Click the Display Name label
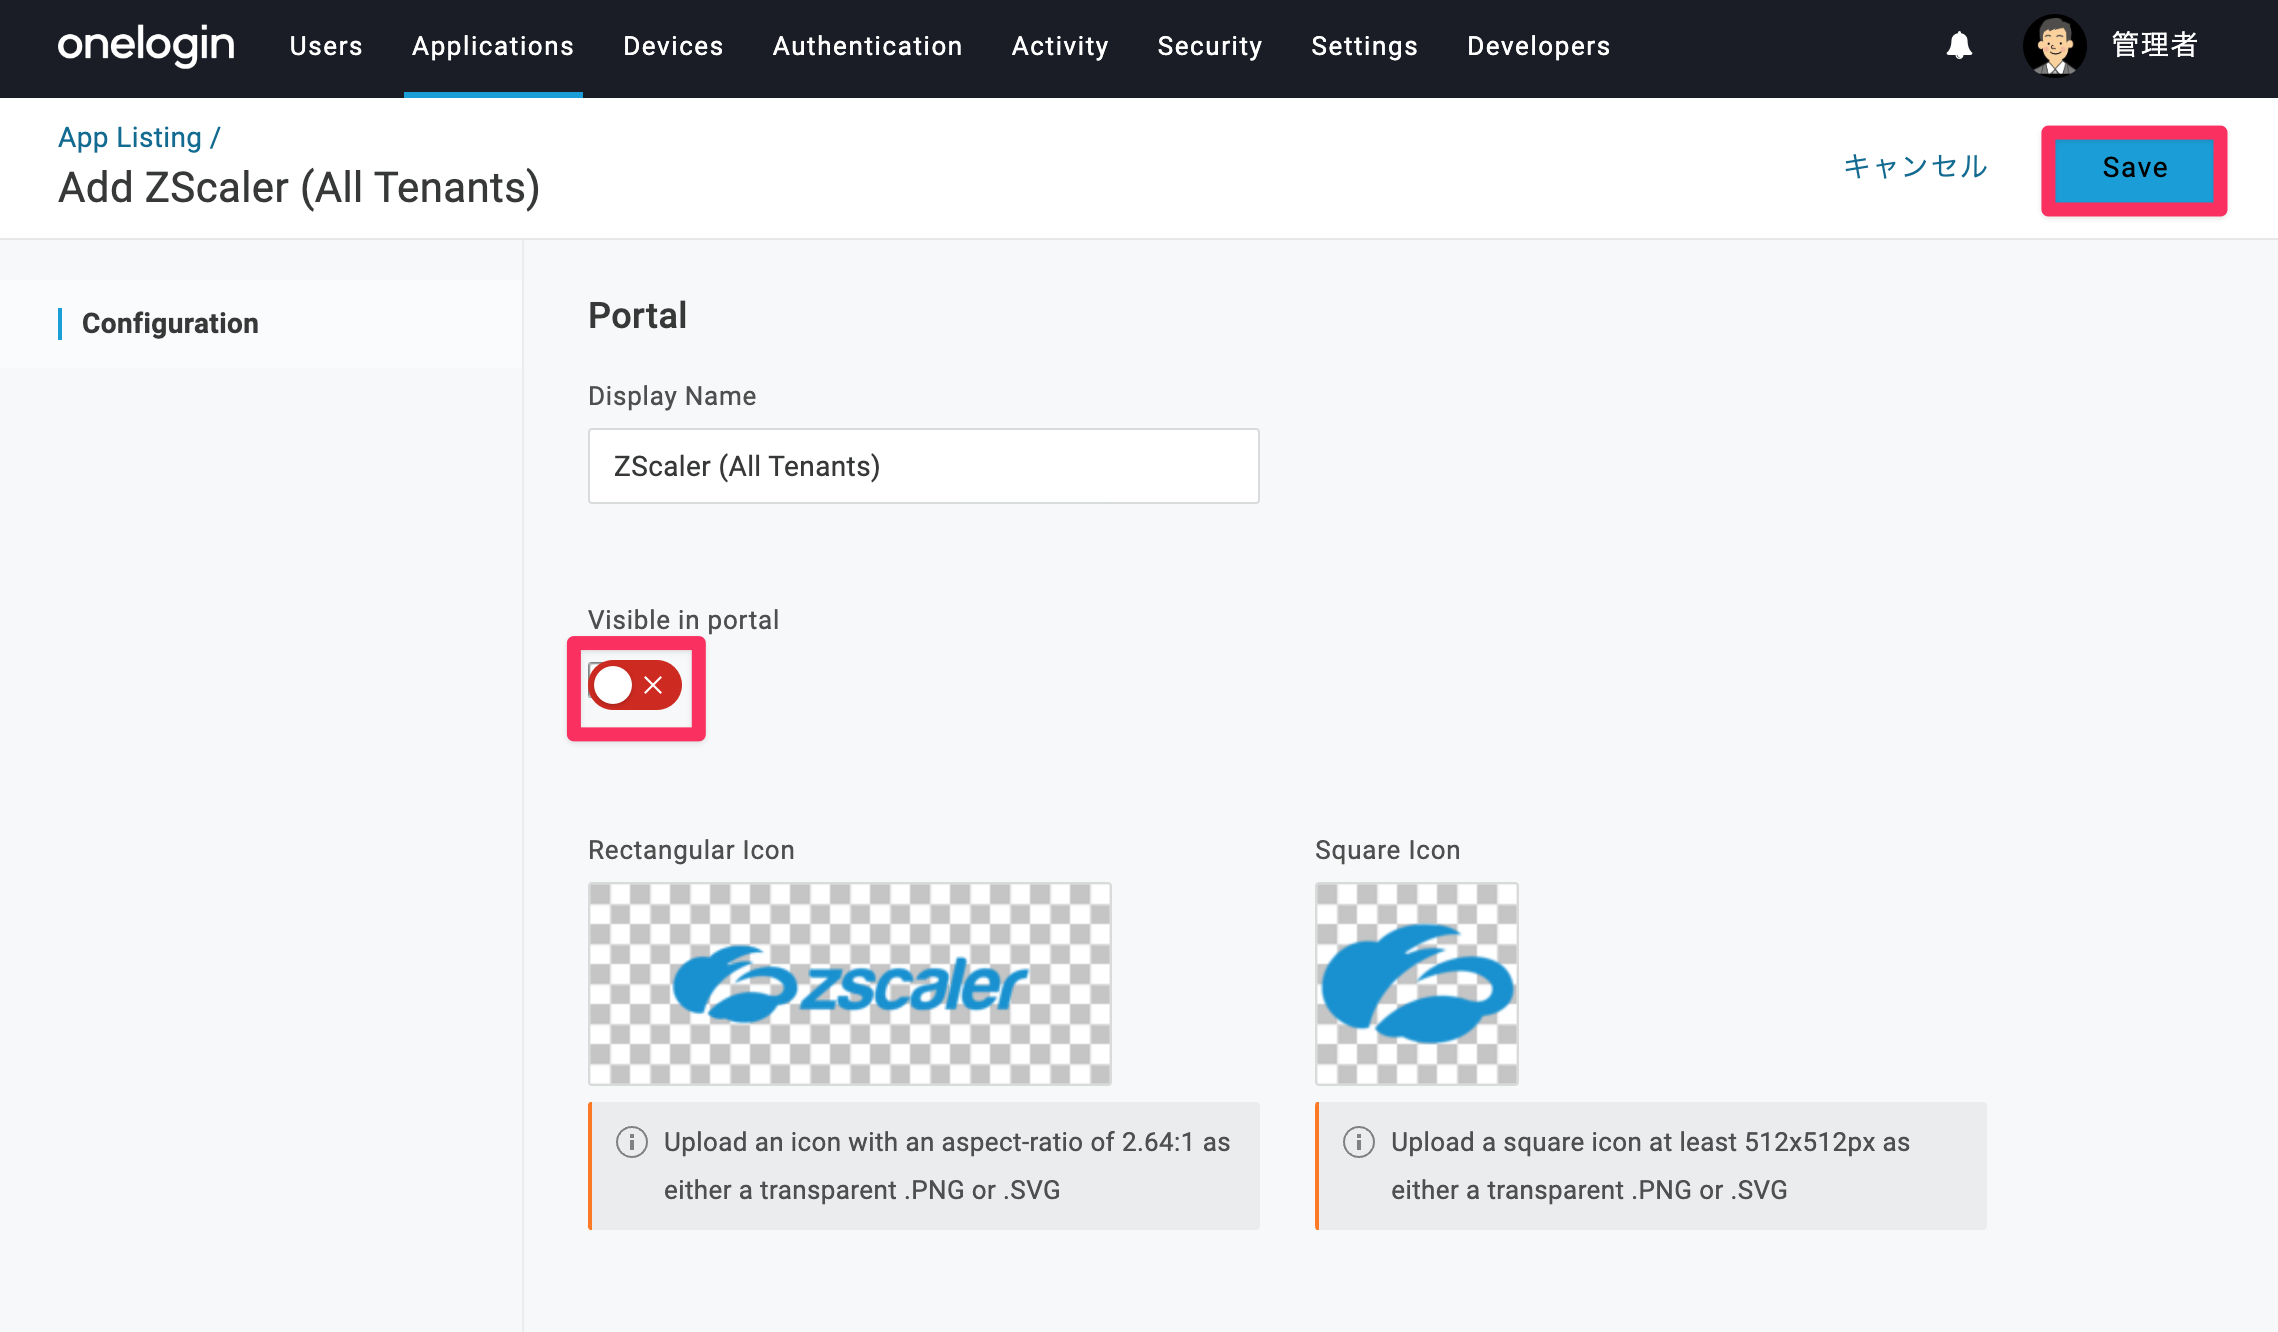This screenshot has width=2278, height=1332. 672,396
